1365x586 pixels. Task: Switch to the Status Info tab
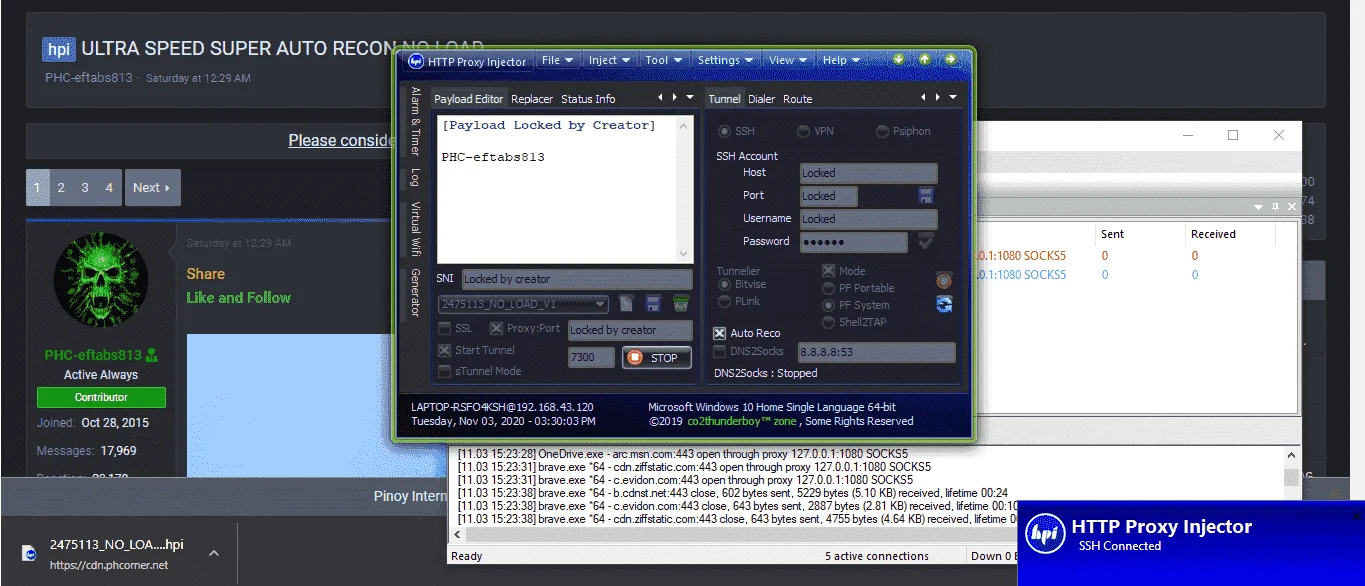pos(588,99)
